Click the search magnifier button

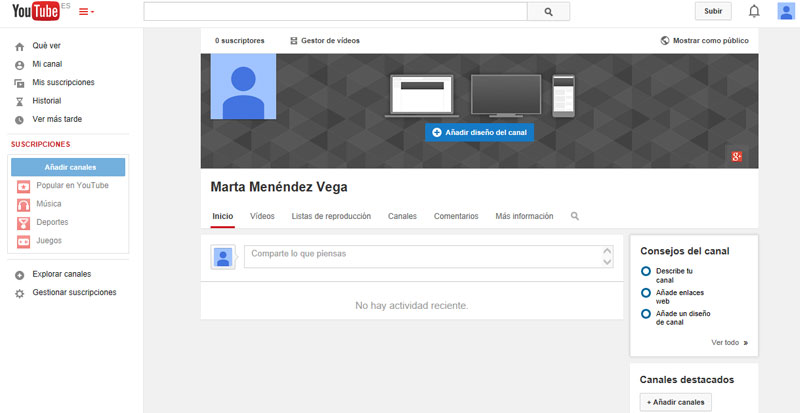click(548, 12)
